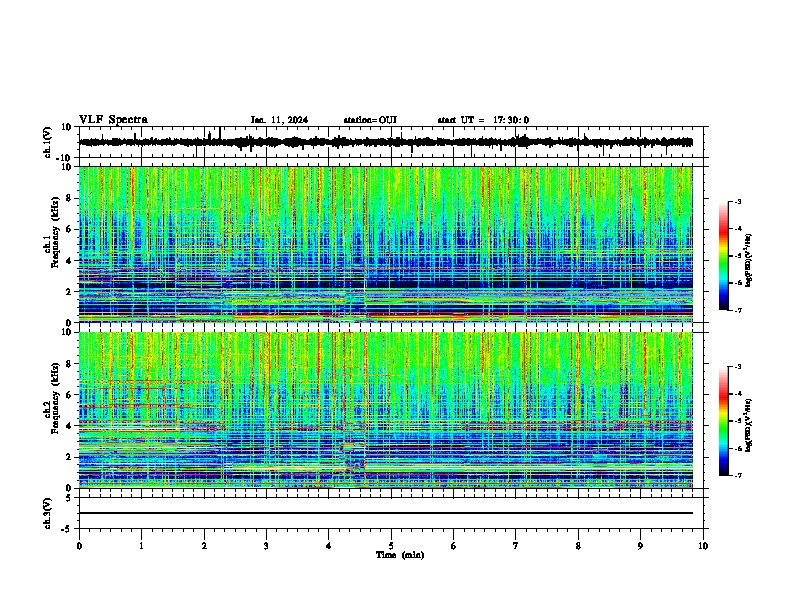Click time axis tick label "1"
The height and width of the screenshot is (612, 792).
coord(141,546)
